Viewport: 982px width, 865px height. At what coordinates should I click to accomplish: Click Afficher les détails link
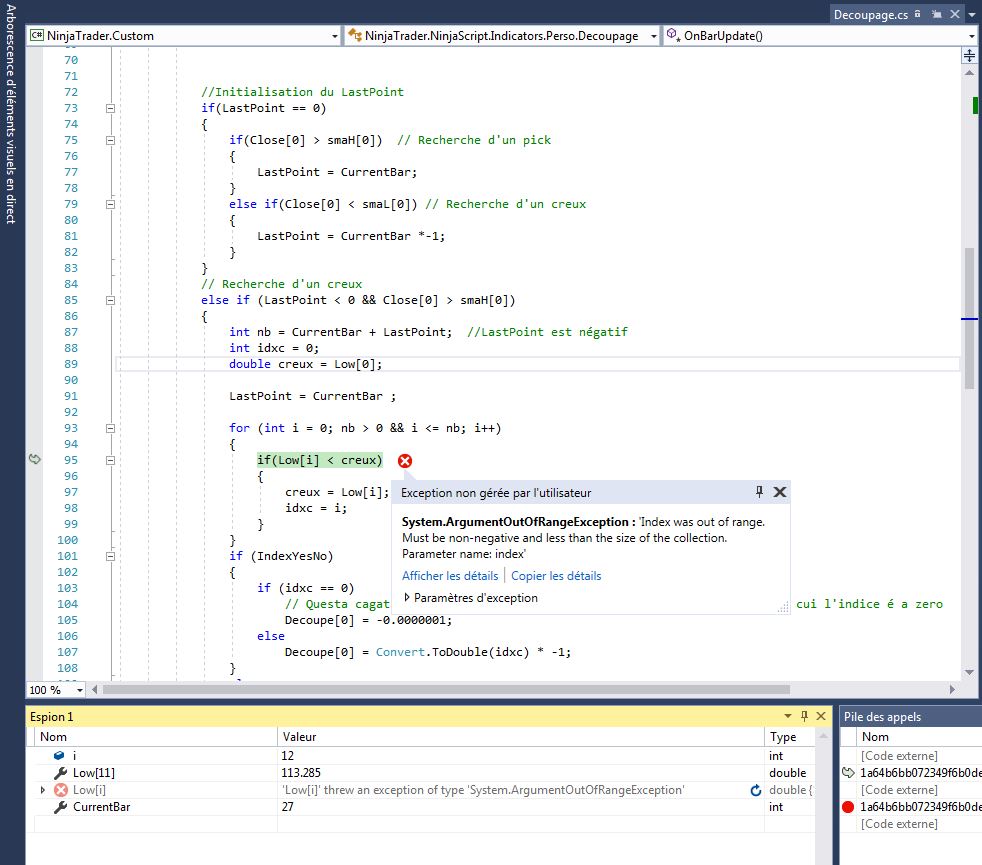pyautogui.click(x=450, y=576)
